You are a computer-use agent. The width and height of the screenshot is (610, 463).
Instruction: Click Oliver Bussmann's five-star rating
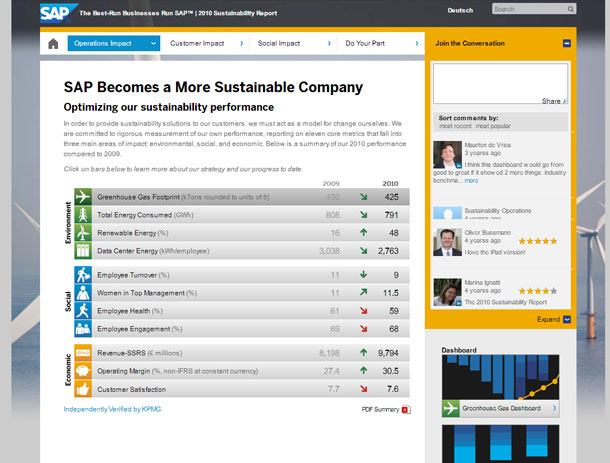pos(538,241)
